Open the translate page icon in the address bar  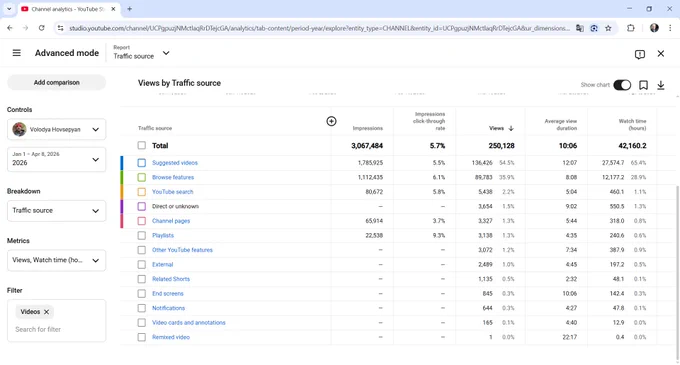[579, 28]
